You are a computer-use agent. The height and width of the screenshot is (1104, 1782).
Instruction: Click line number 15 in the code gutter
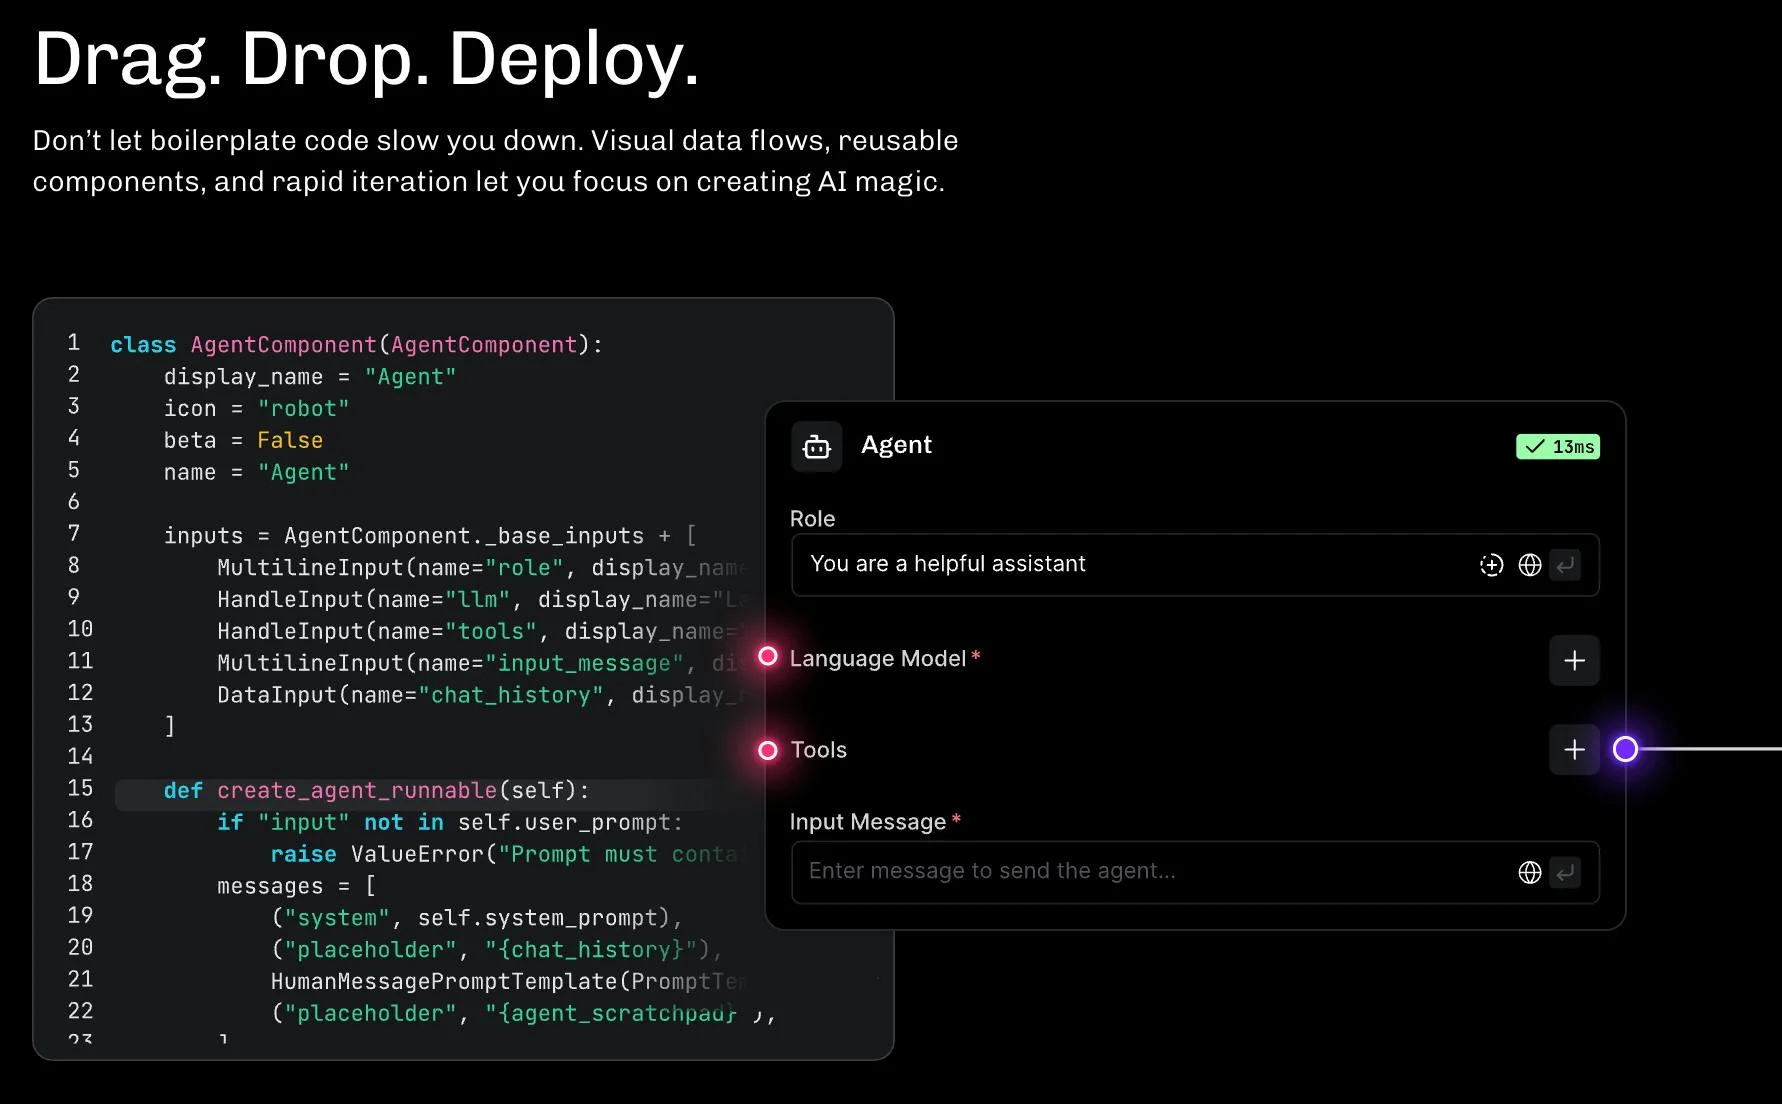[x=80, y=789]
